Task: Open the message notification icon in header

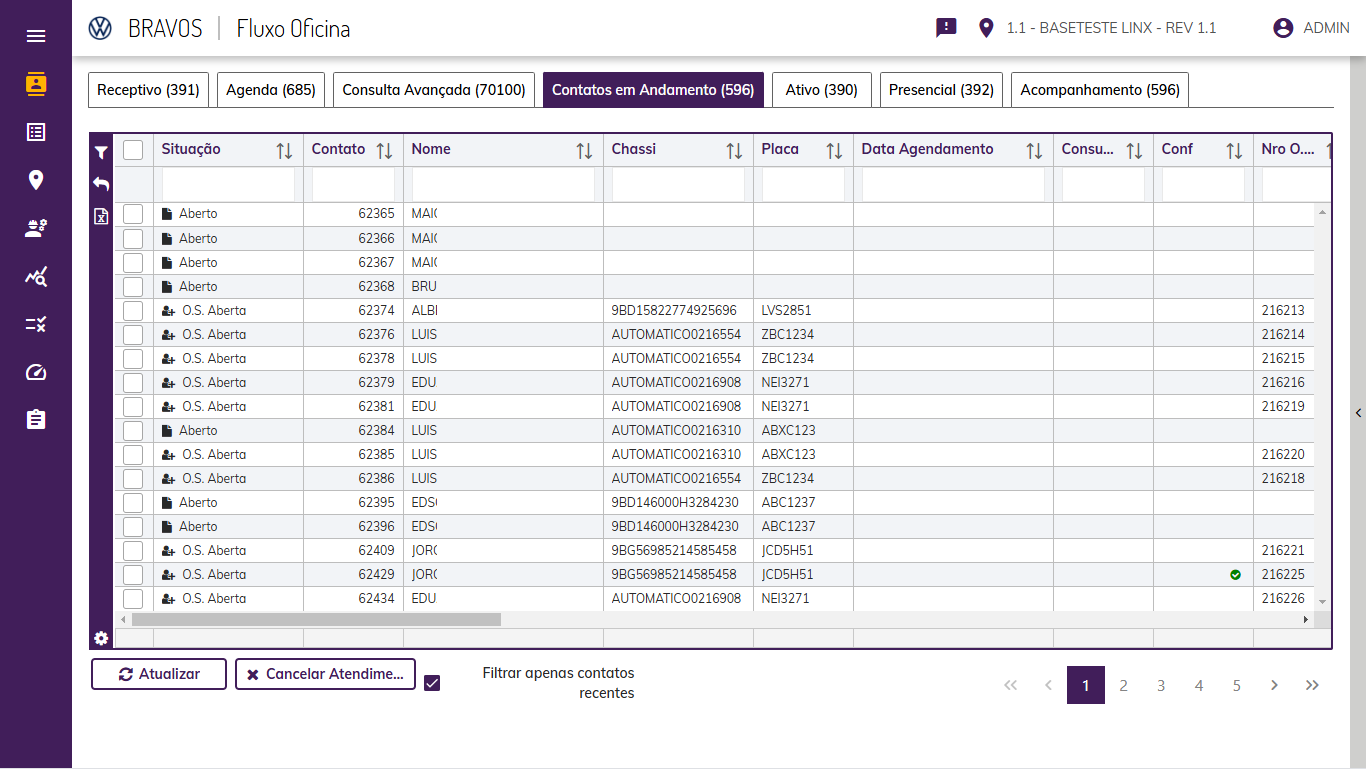Action: click(946, 28)
